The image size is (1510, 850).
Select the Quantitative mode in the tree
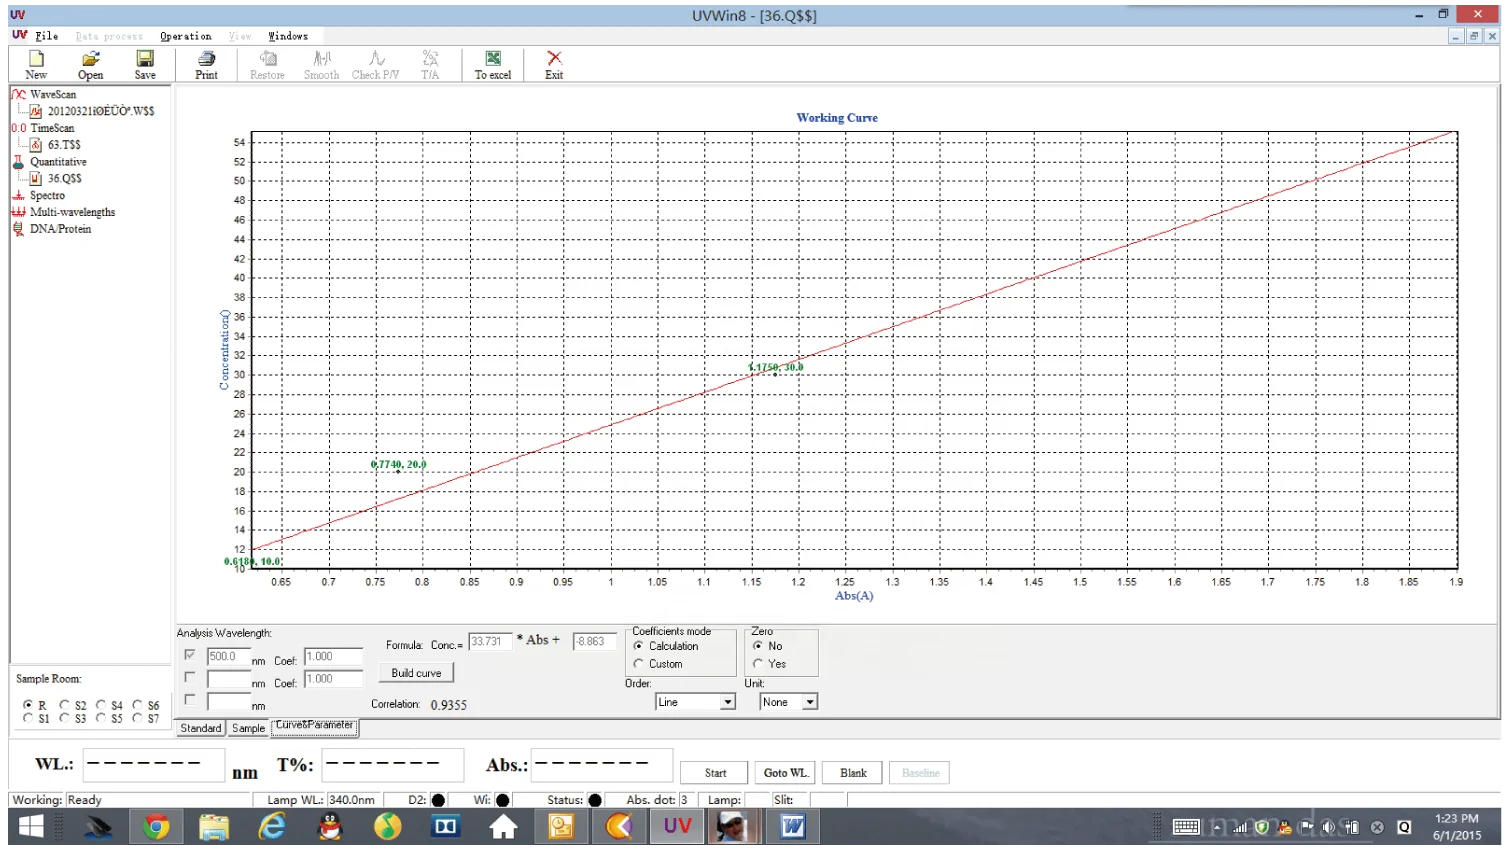click(x=57, y=162)
